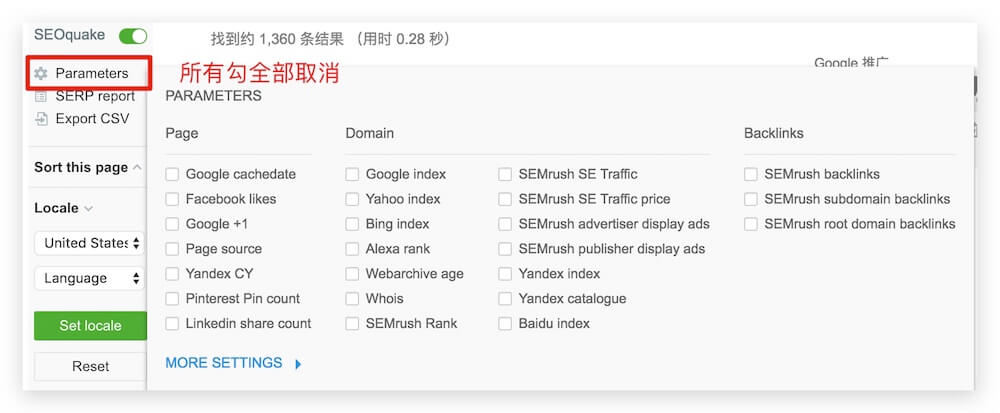Viewport: 1000px width, 413px height.
Task: Click the More Settings arrow icon
Action: pos(298,364)
